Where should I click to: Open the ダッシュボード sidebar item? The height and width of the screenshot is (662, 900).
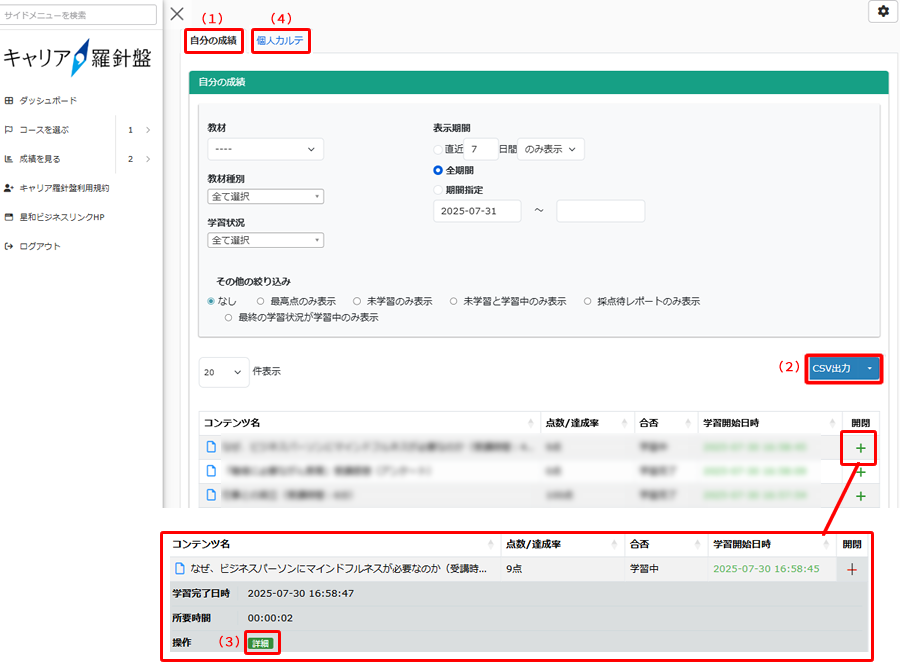[x=48, y=101]
